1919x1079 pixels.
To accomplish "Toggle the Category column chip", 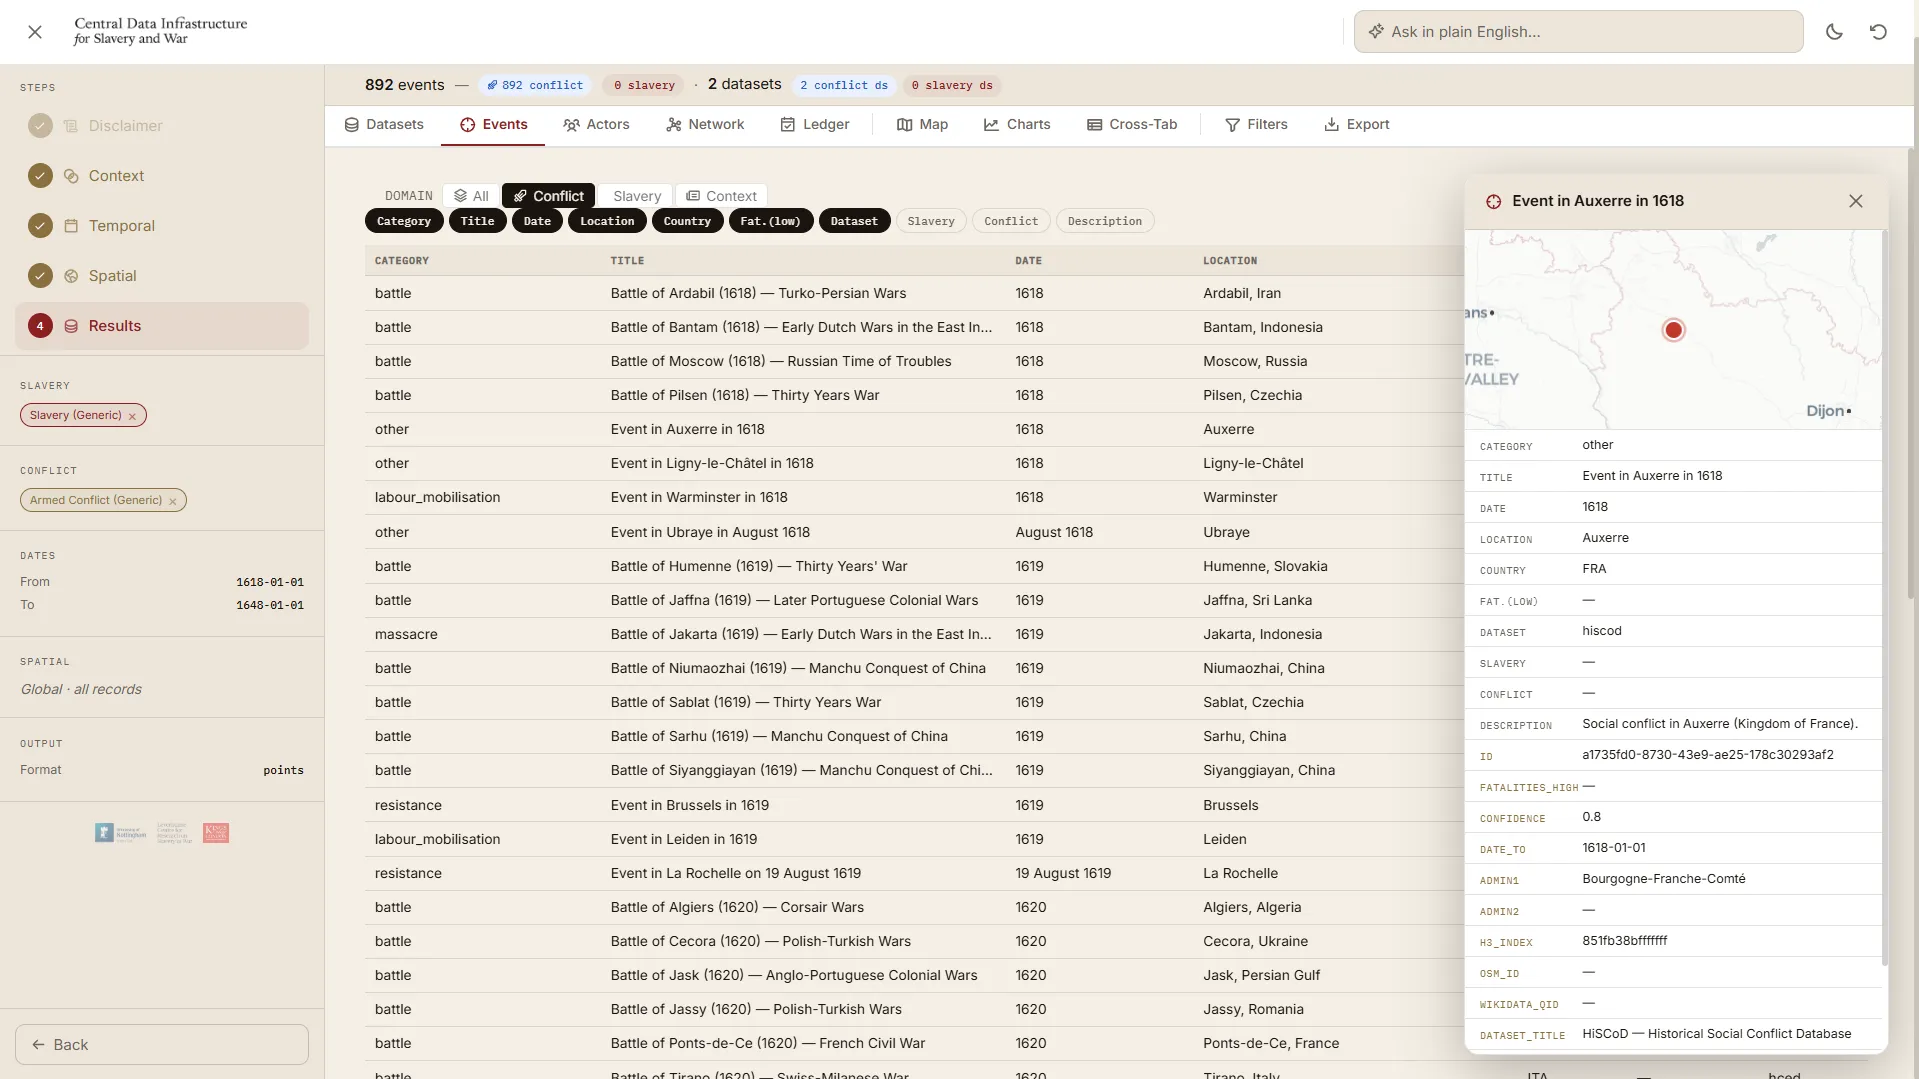I will tap(404, 221).
